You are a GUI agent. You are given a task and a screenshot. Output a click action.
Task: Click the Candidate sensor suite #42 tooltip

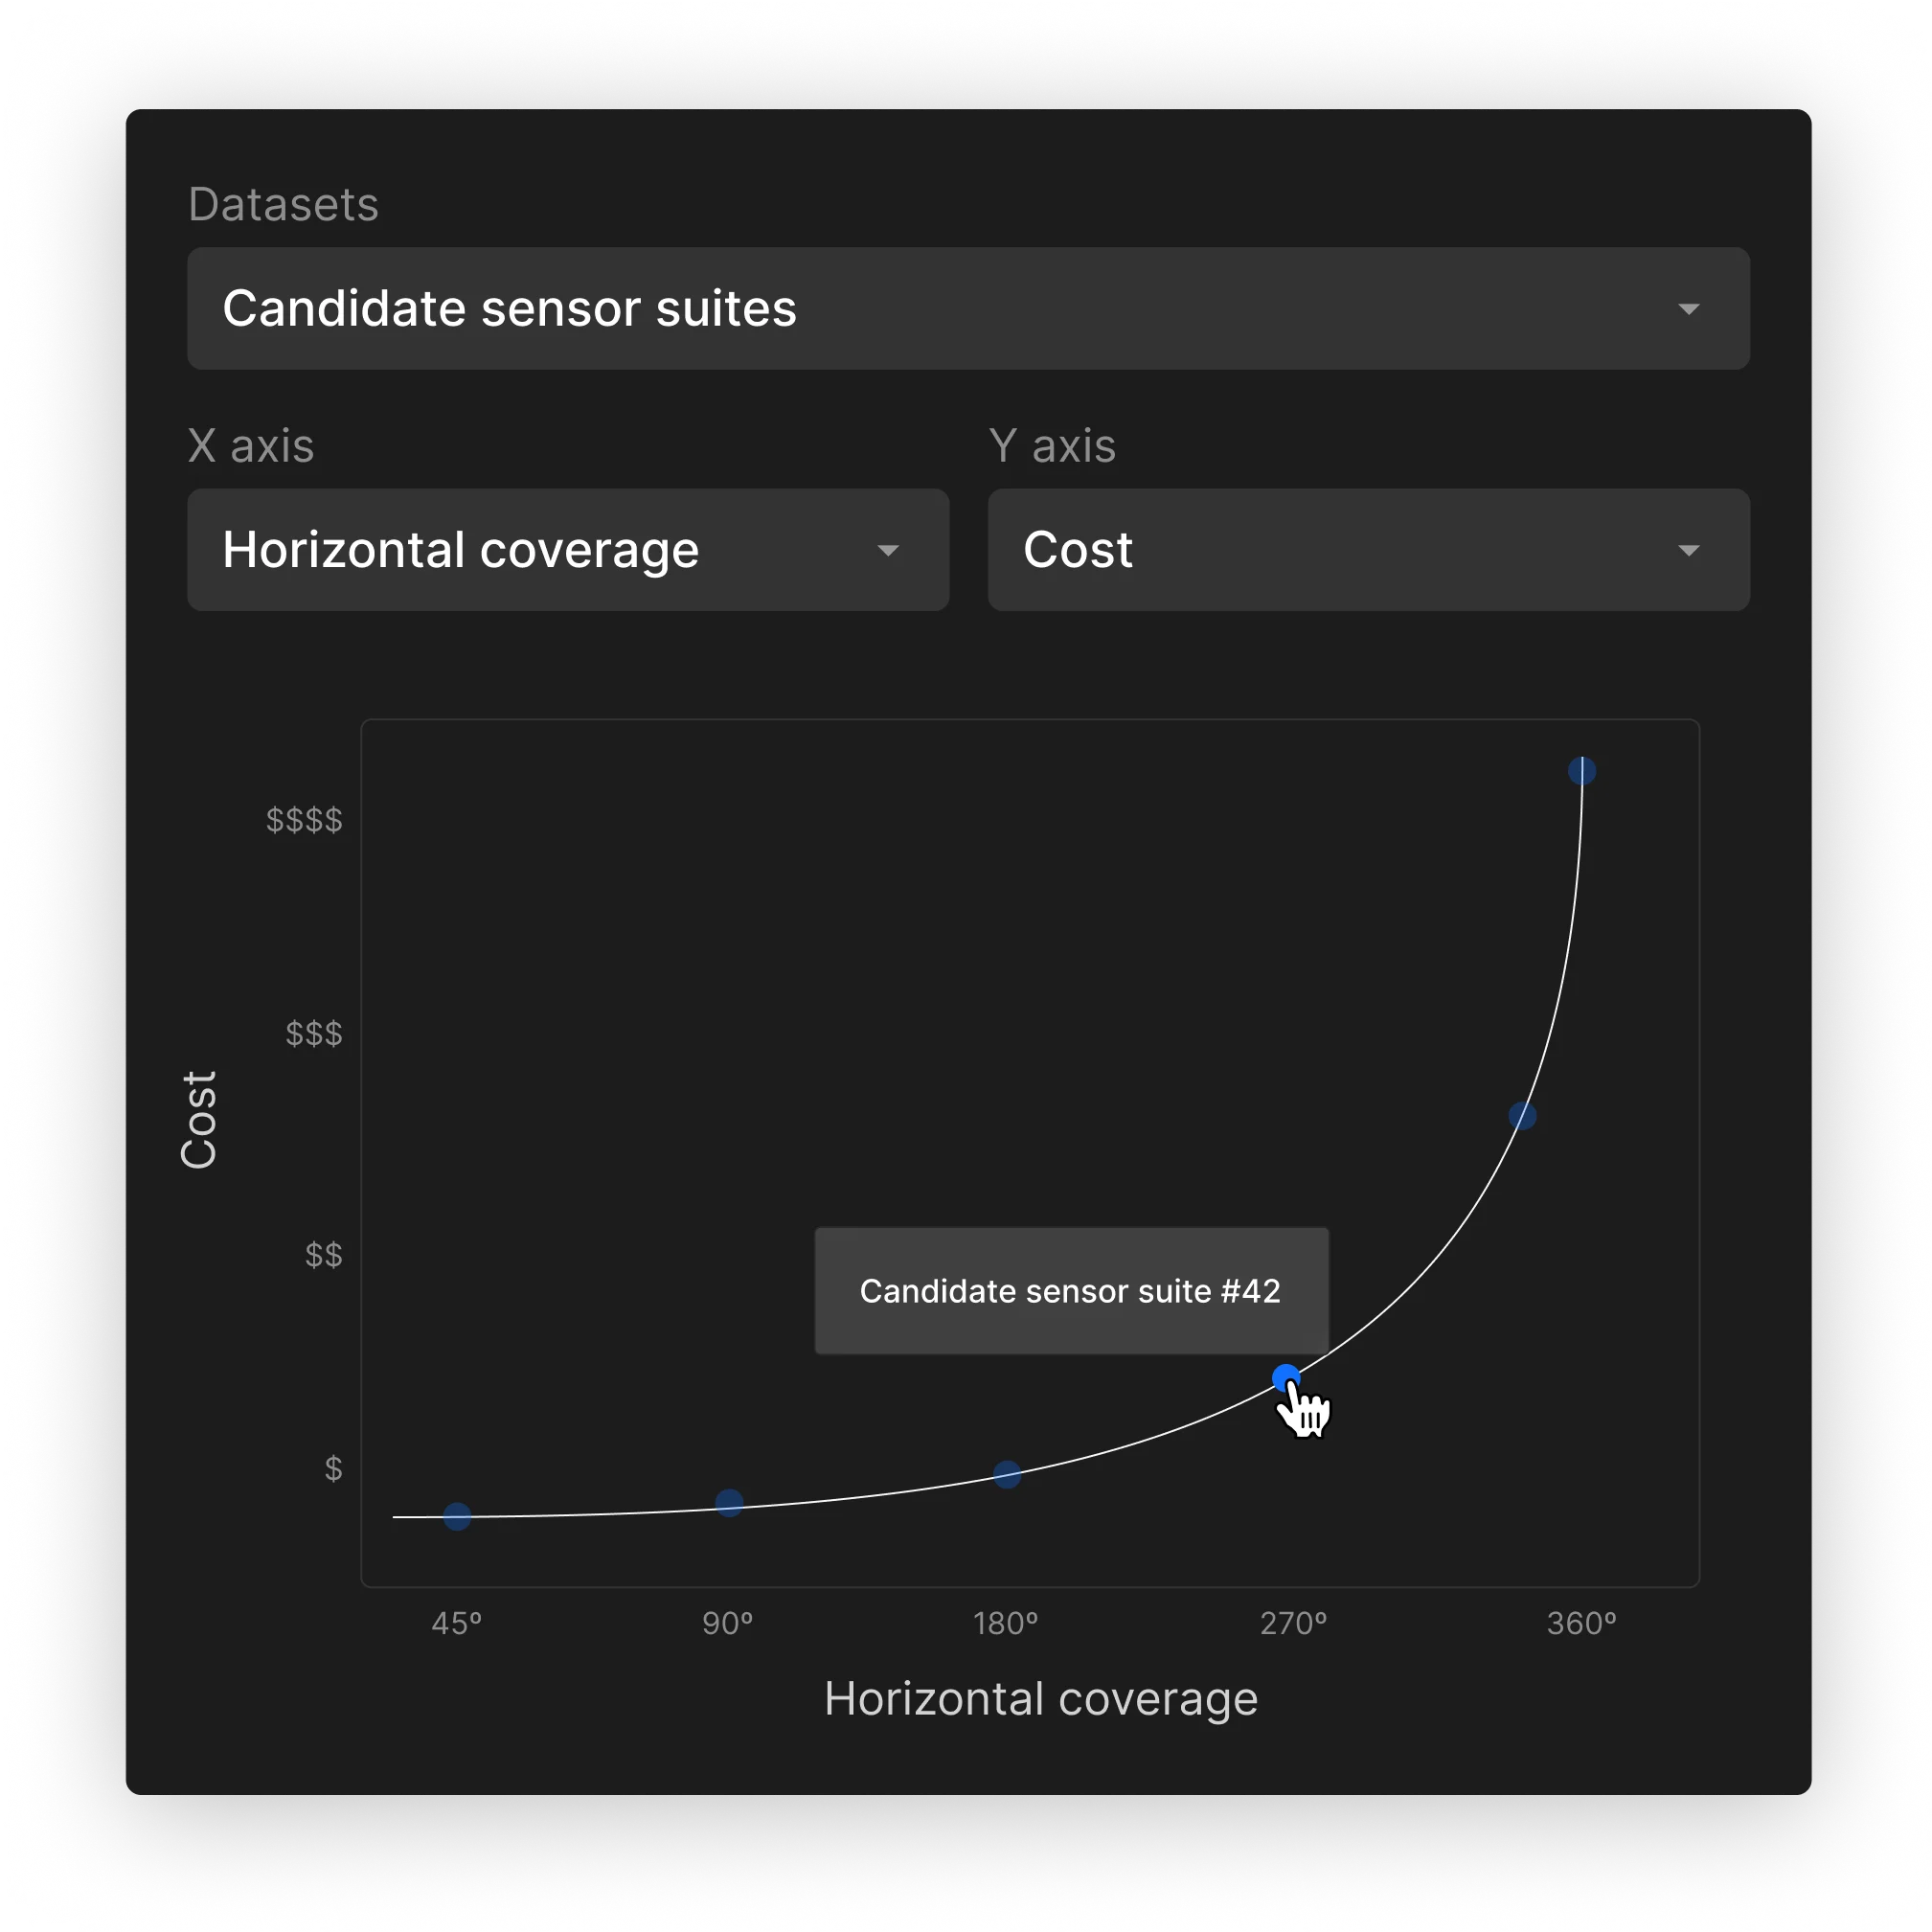coord(1070,1291)
